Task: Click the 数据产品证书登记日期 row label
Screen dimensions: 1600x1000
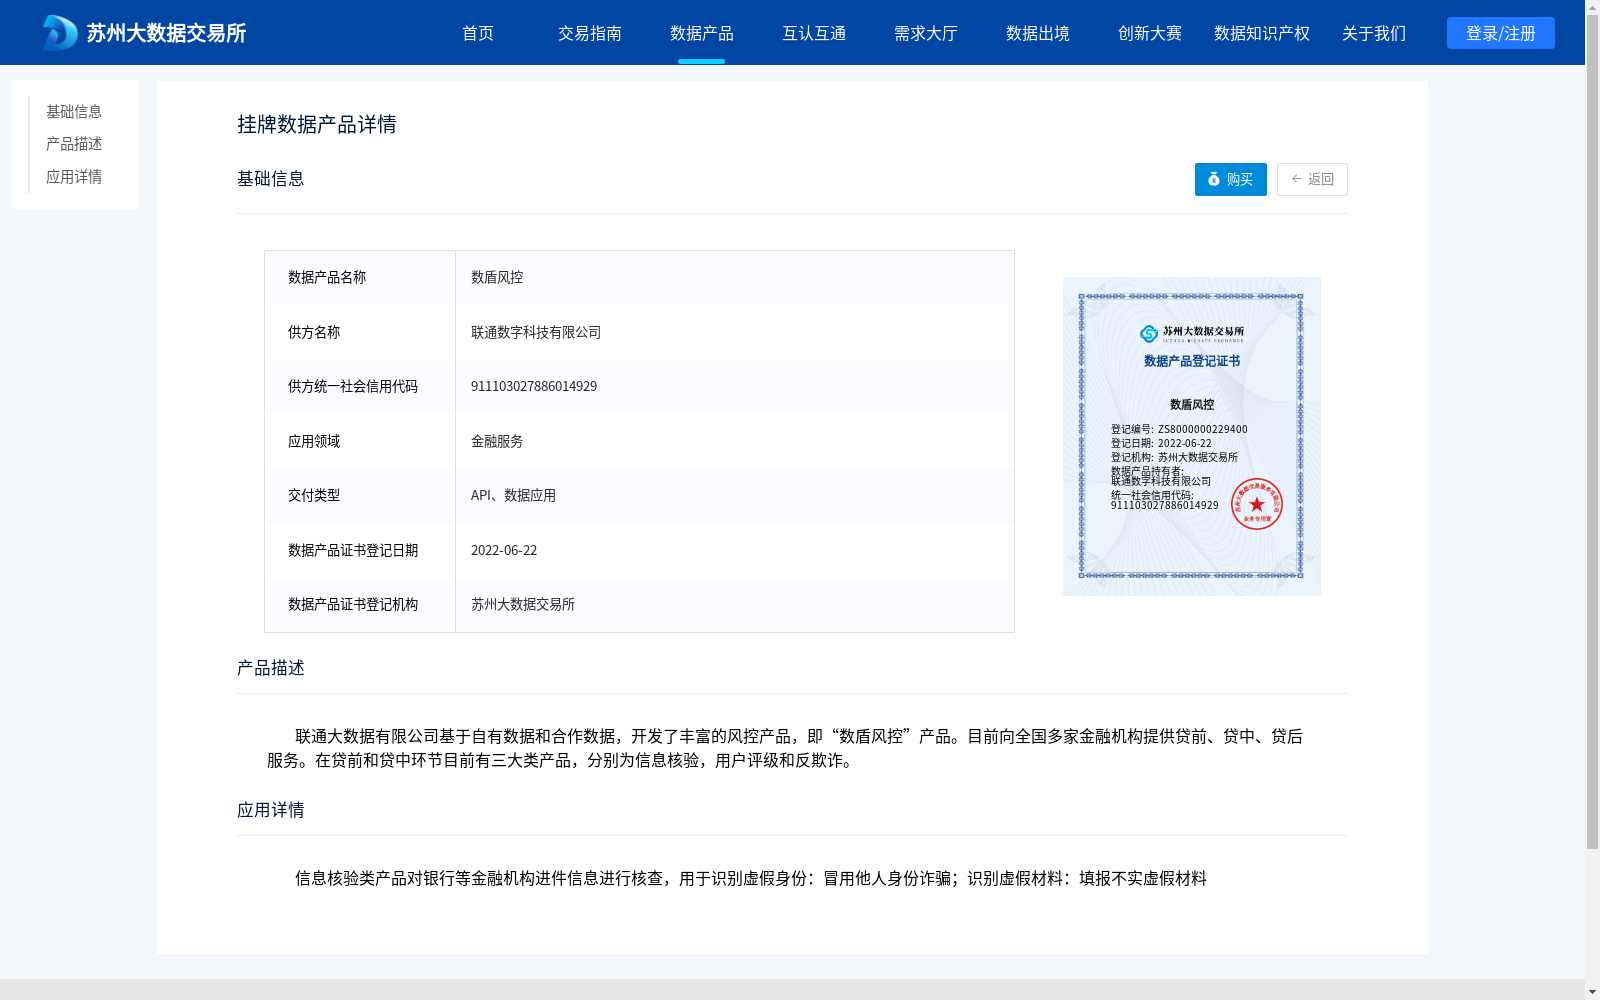Action: [x=353, y=550]
